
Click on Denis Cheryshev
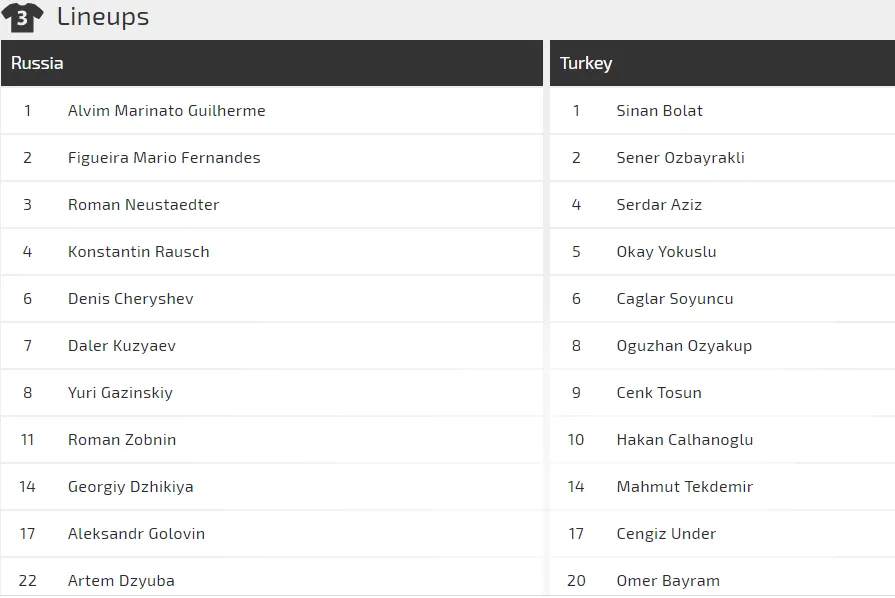pos(130,299)
